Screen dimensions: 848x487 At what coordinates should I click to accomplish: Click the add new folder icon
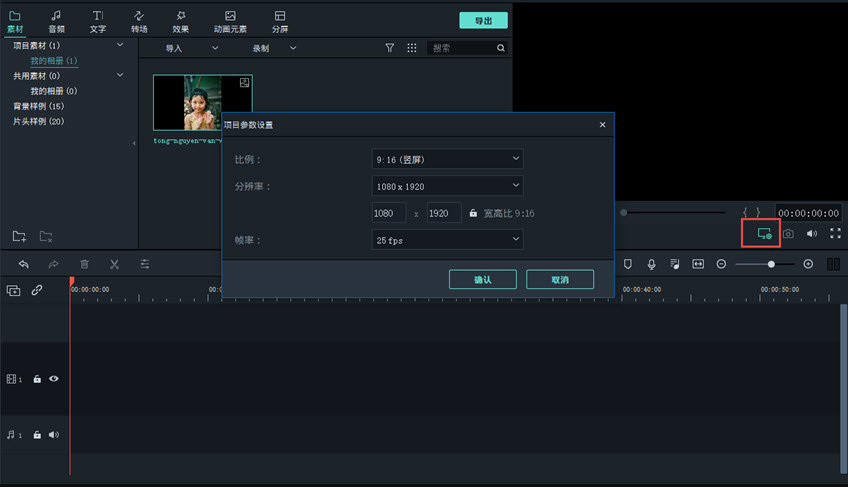[x=19, y=236]
